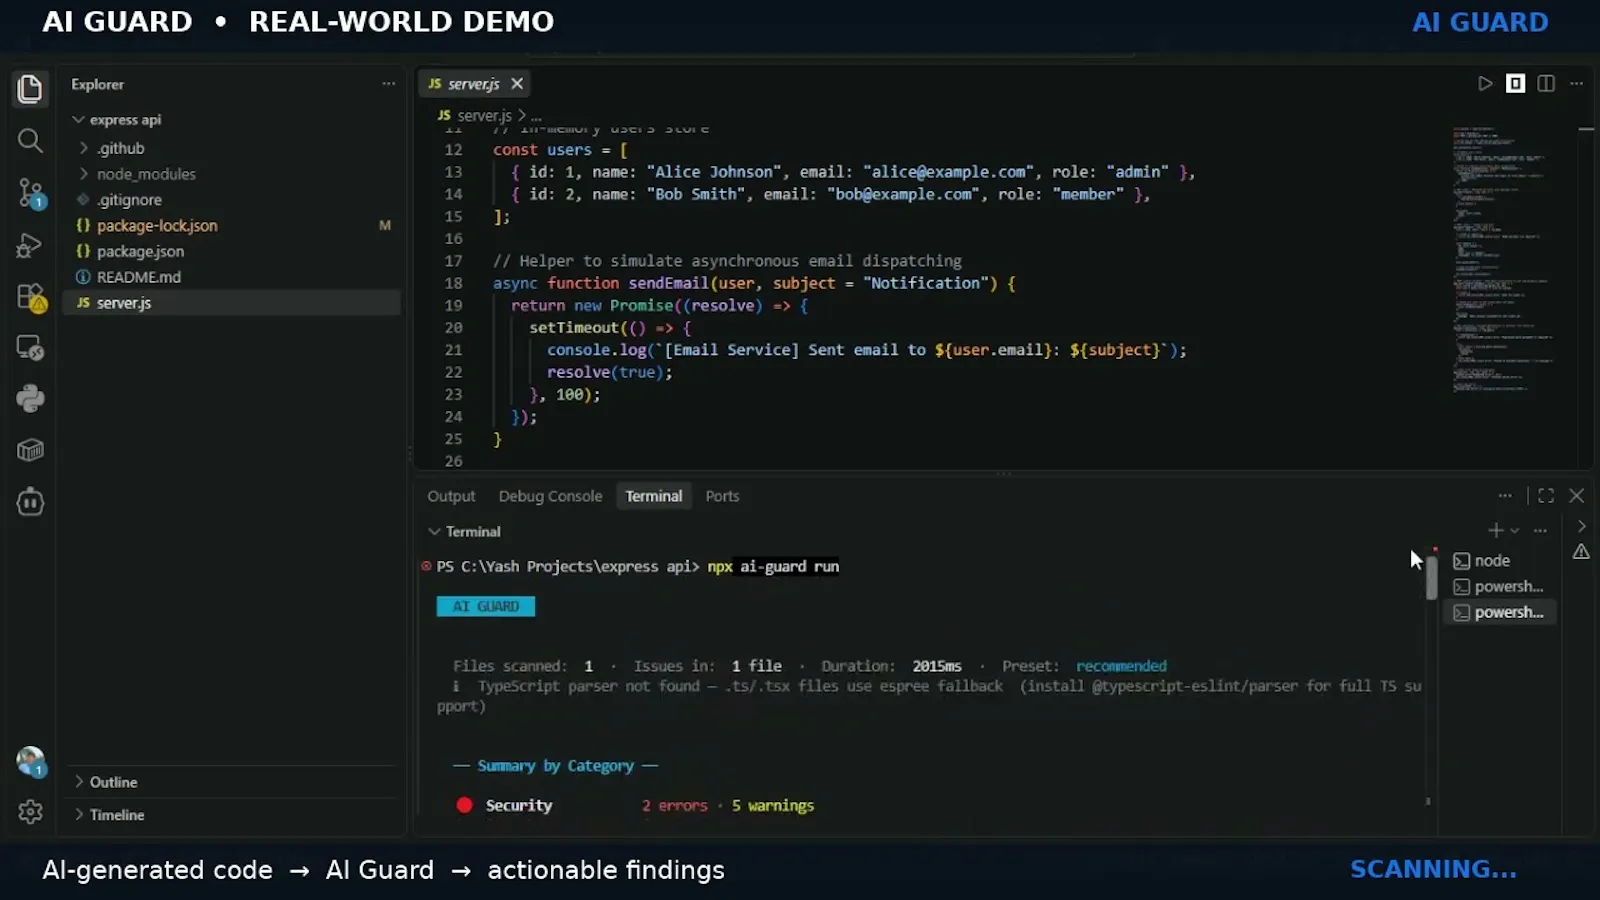Click '5 warnings' in Security summary
Screen dimensions: 1600x900
773,806
